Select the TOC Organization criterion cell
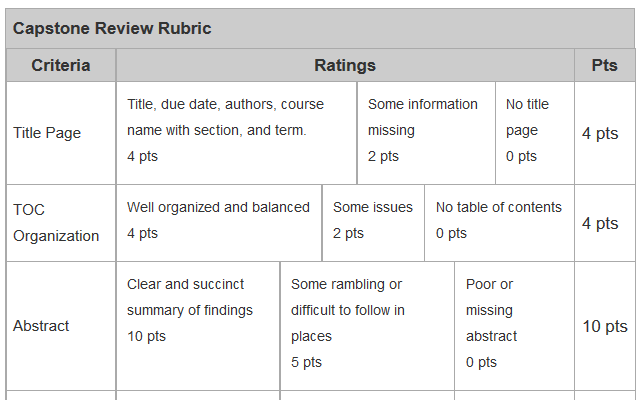The height and width of the screenshot is (400, 644). pyautogui.click(x=61, y=223)
